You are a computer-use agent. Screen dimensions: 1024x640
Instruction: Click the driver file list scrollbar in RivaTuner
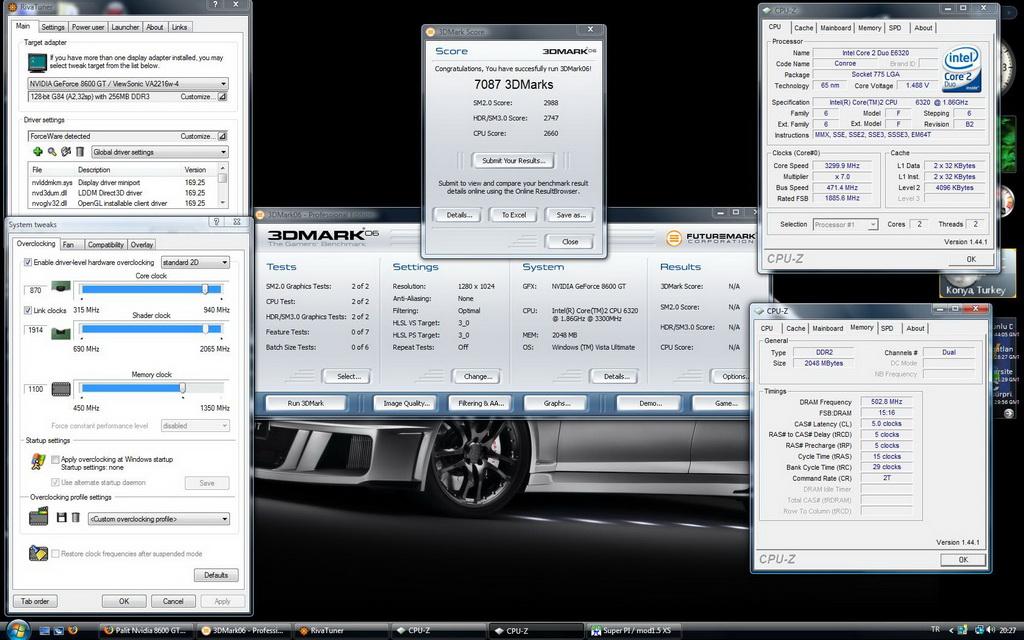click(x=223, y=184)
